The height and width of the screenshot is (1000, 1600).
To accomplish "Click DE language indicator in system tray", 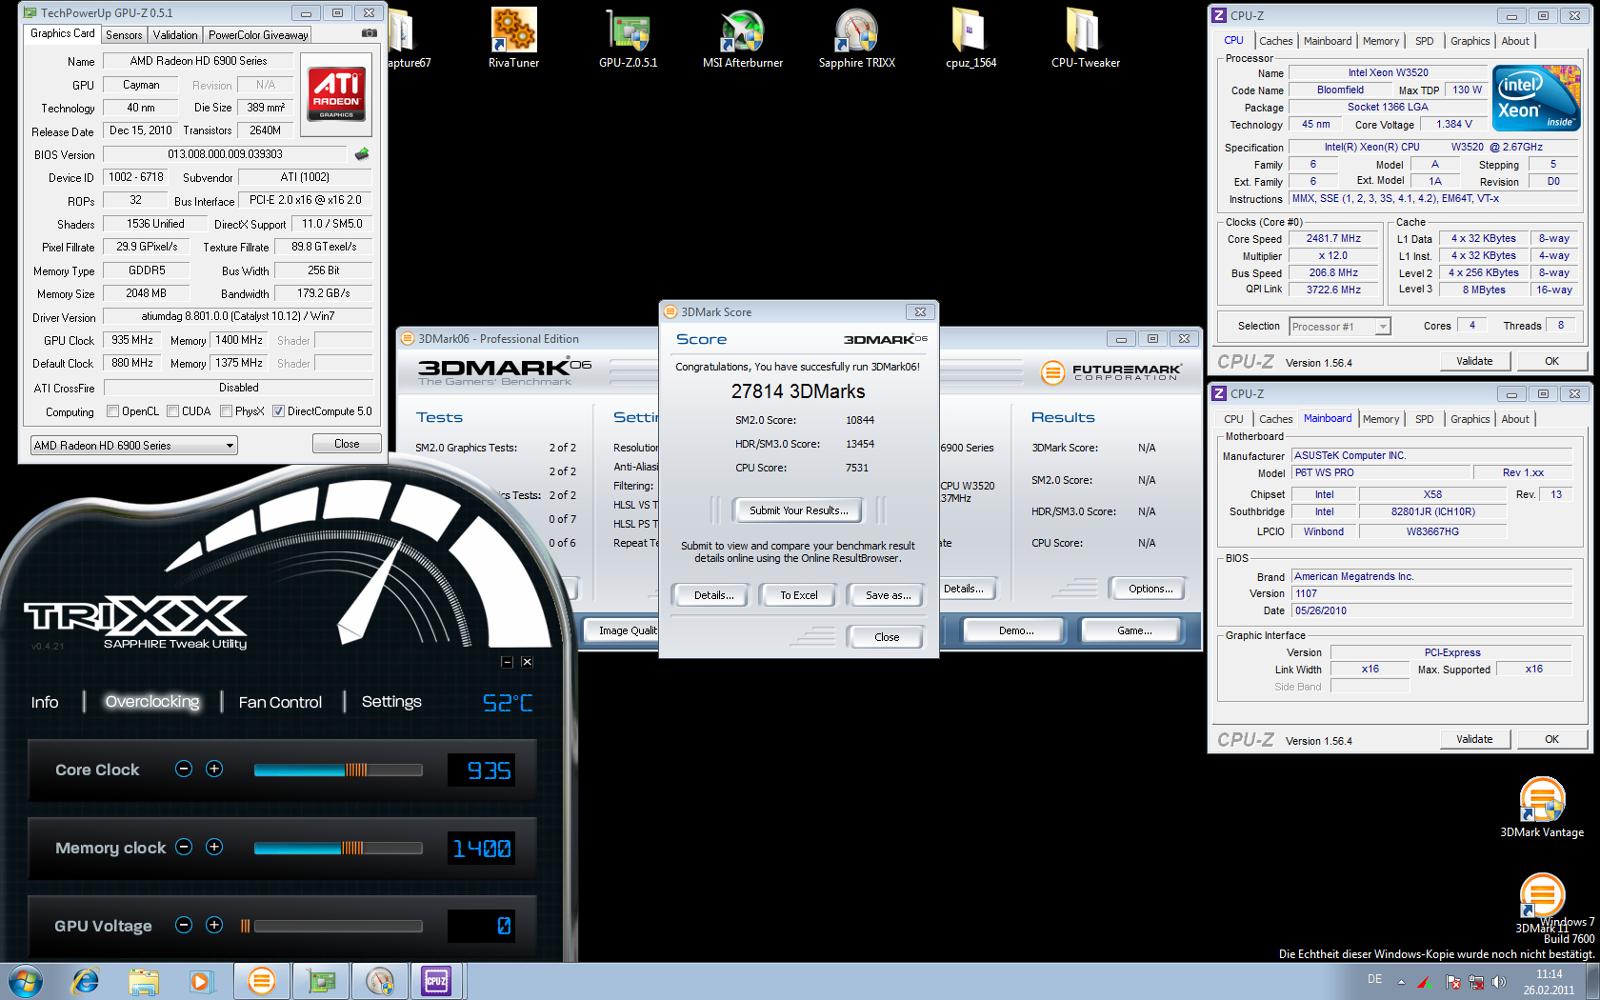I will (x=1375, y=979).
